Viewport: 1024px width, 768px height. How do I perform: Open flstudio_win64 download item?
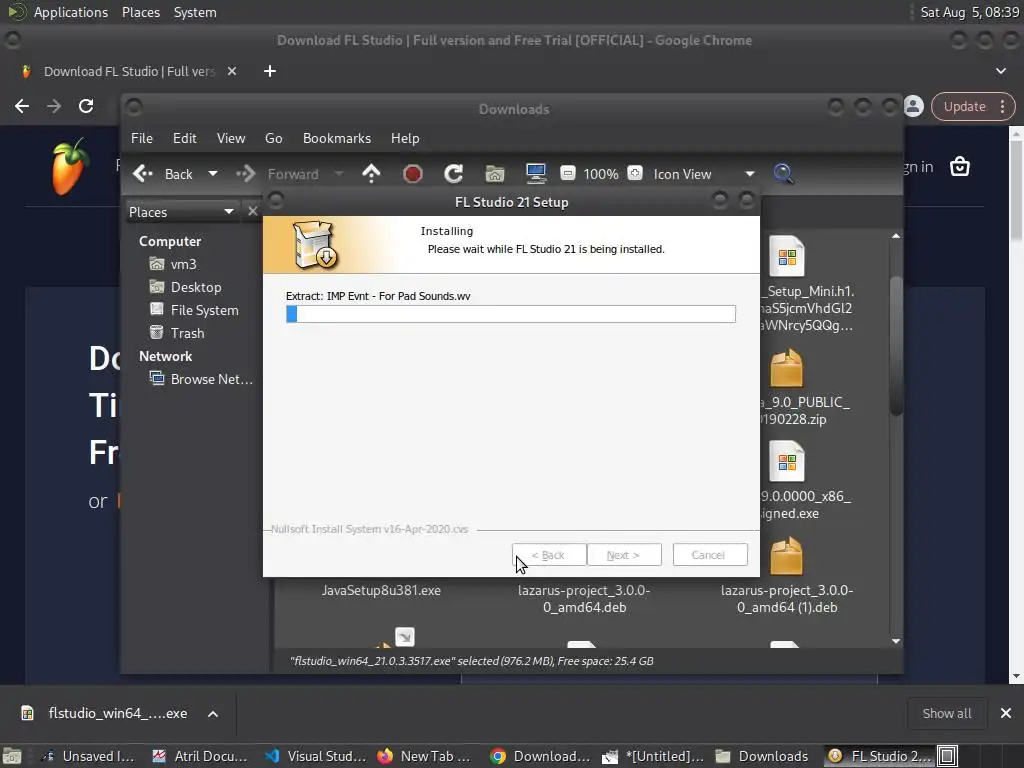104,714
